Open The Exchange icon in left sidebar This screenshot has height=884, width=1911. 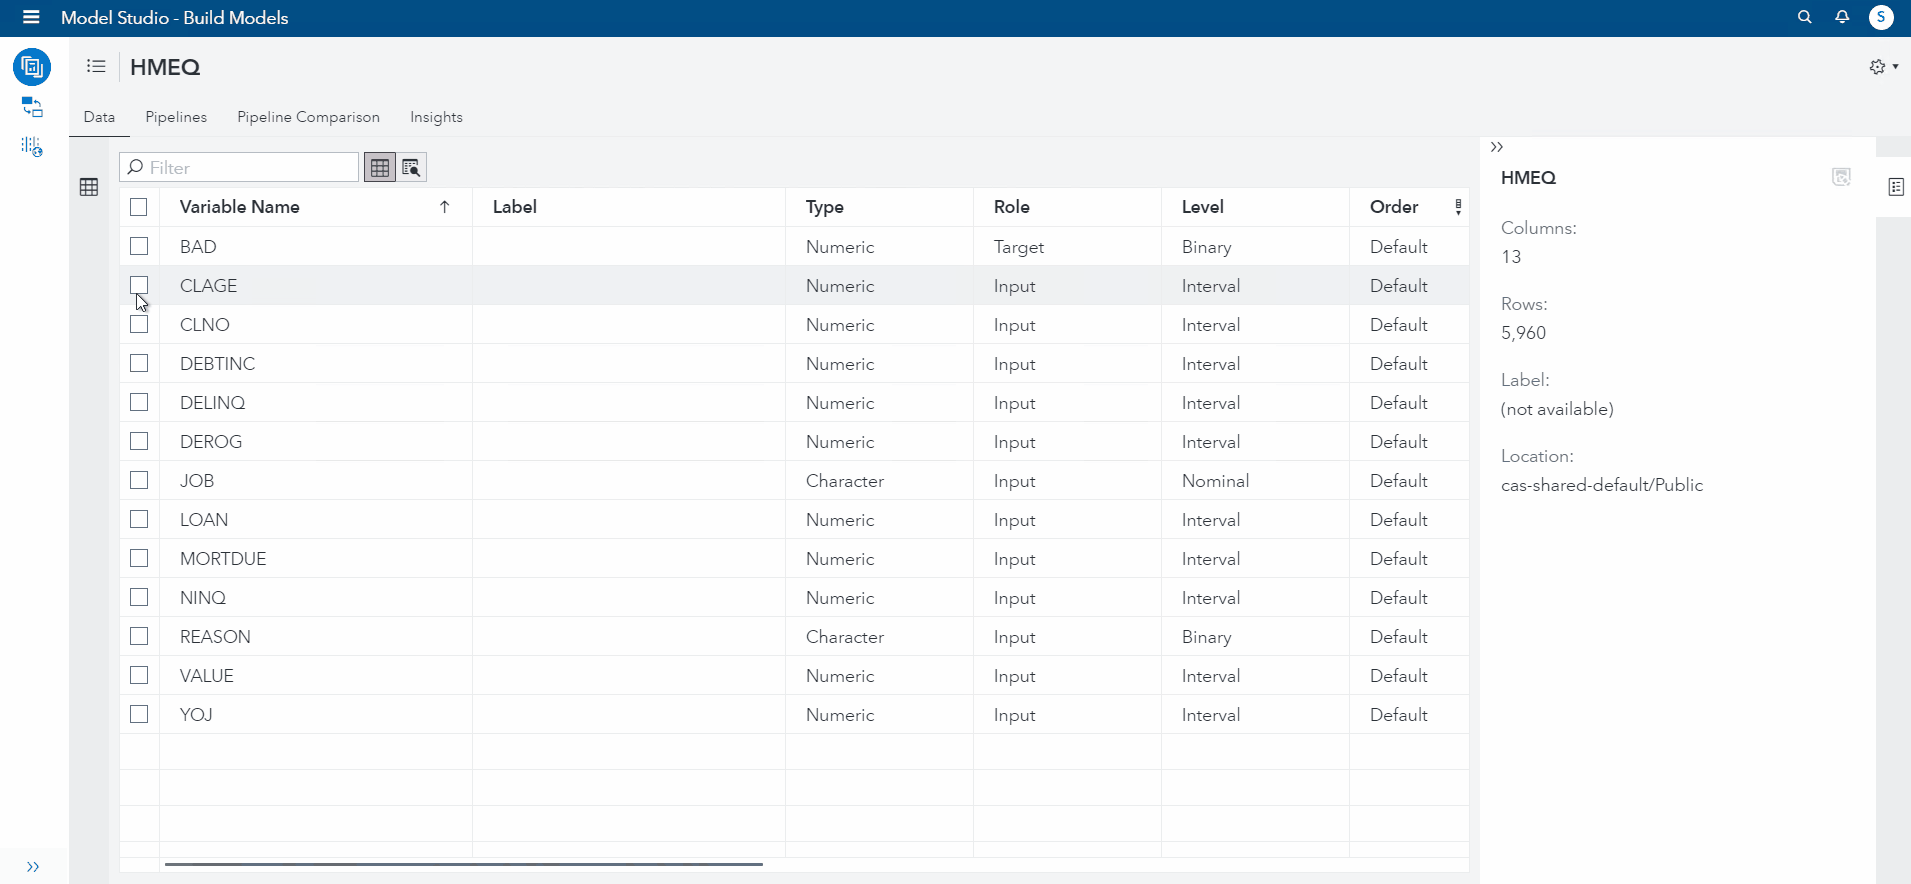tap(32, 107)
